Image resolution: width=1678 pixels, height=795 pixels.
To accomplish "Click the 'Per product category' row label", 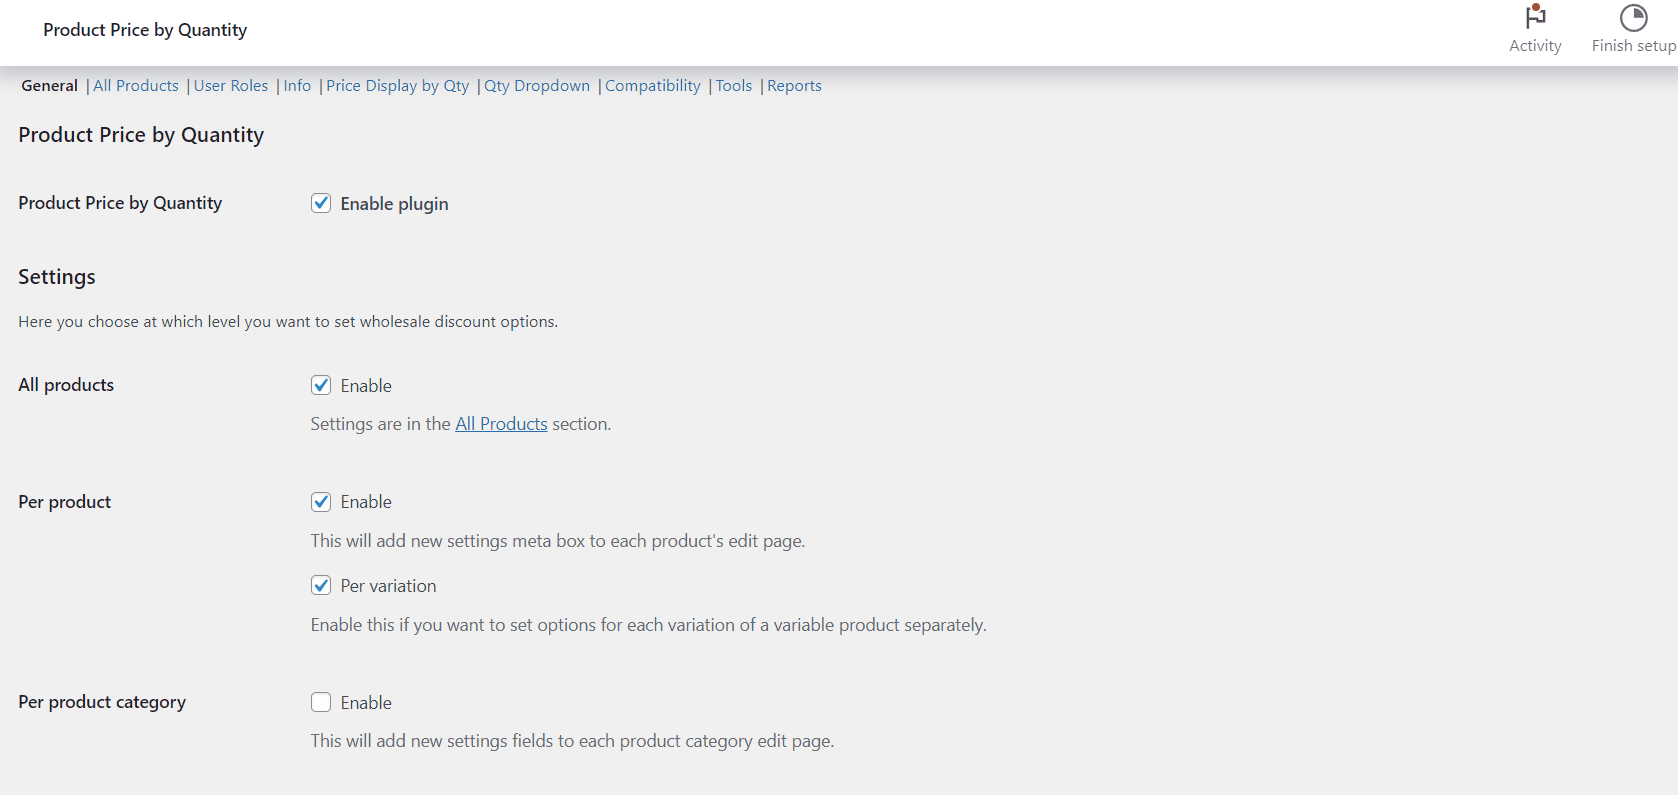I will point(102,702).
